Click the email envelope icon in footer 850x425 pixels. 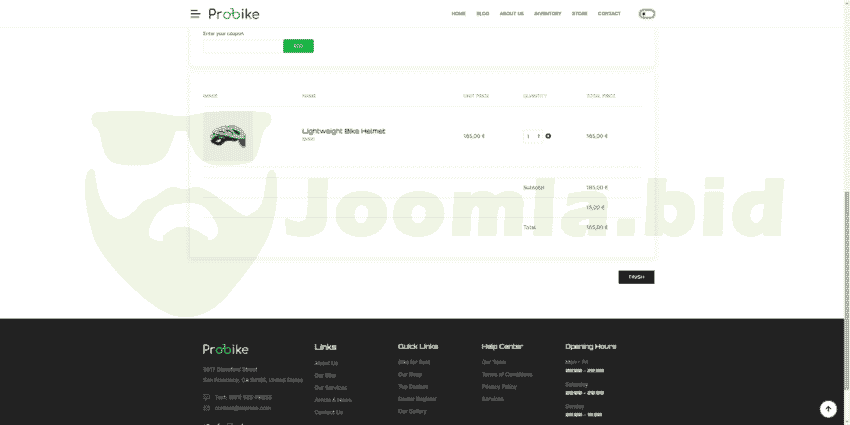(x=207, y=408)
